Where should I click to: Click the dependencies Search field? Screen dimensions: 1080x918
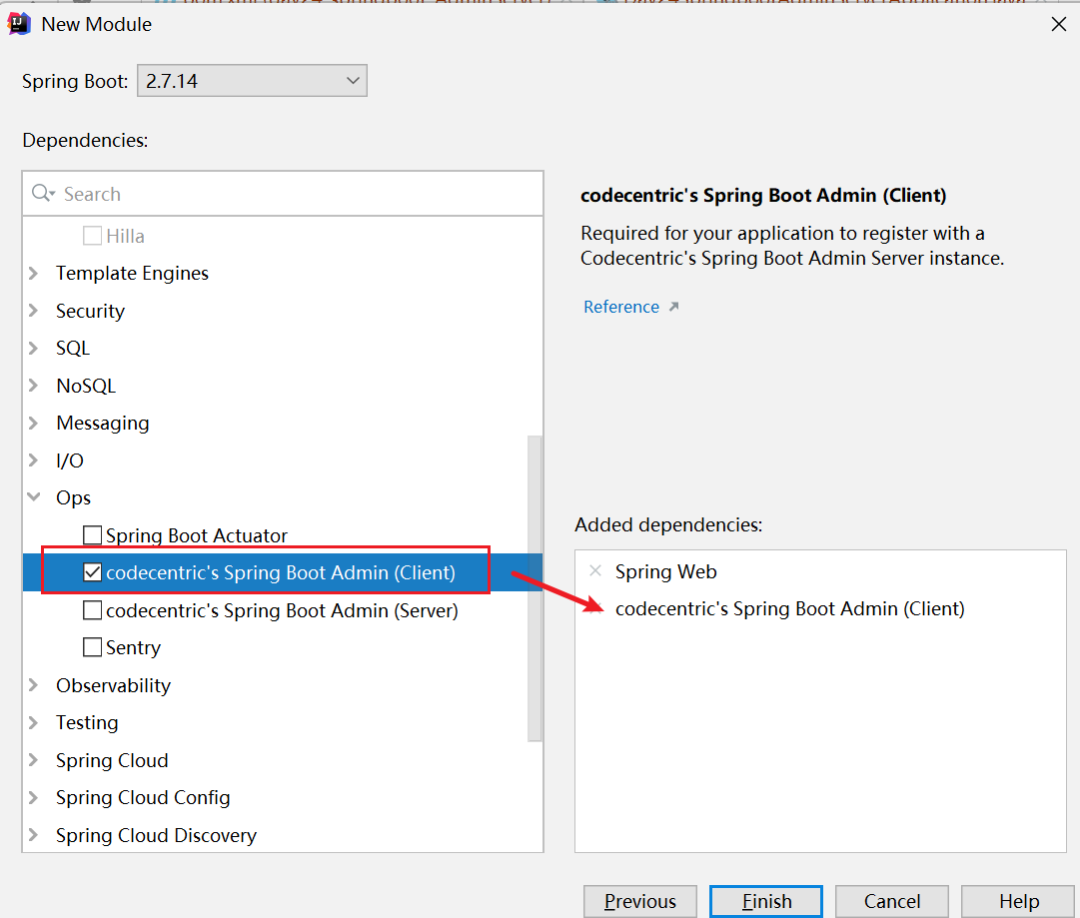282,194
